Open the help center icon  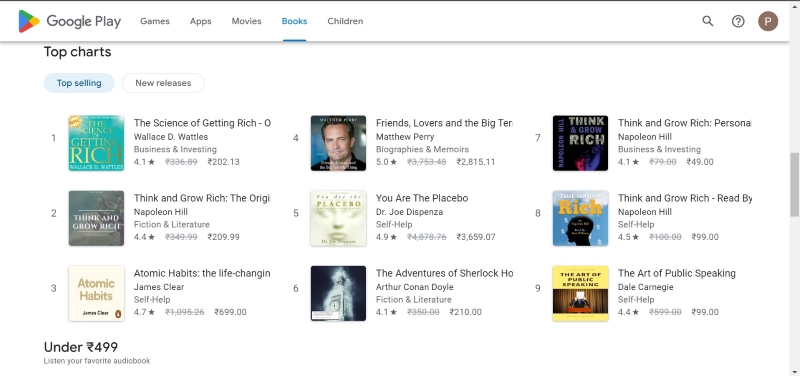tap(738, 21)
